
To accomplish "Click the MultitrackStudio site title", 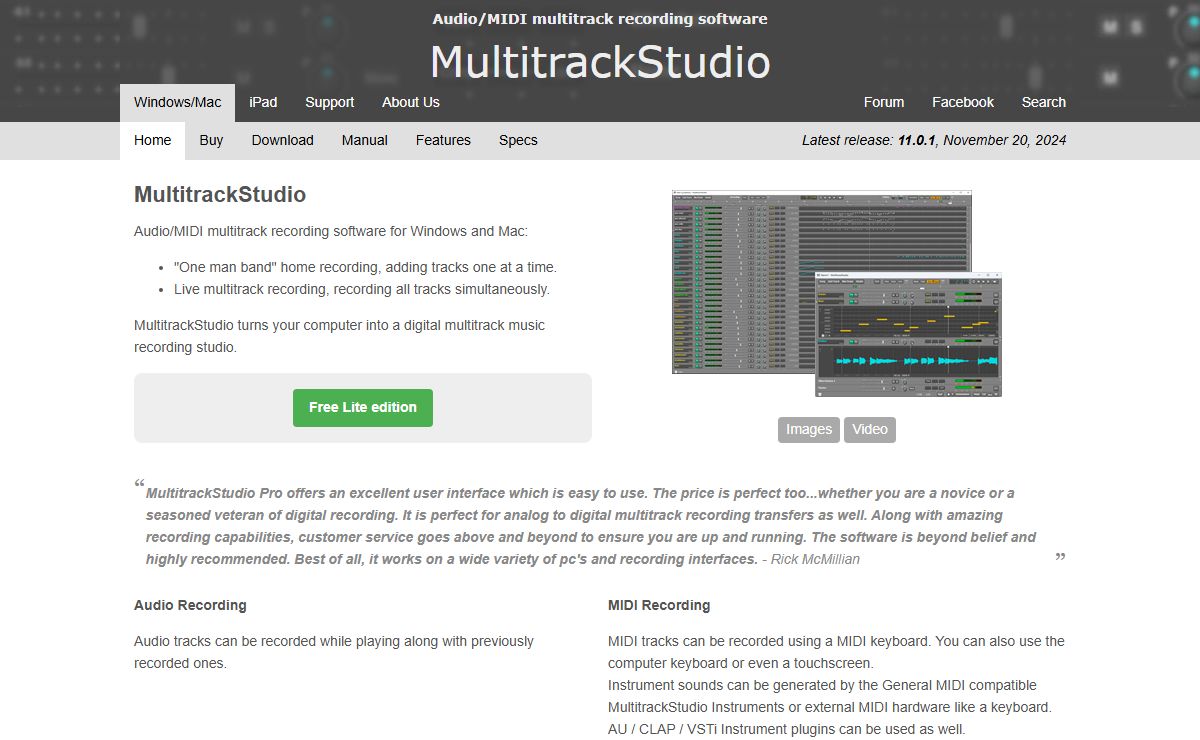I will pos(600,61).
